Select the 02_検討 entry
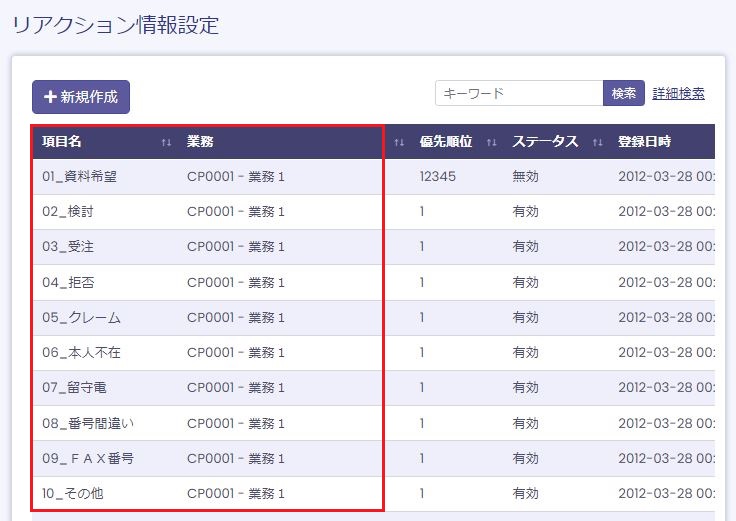The height and width of the screenshot is (521, 736). 68,212
